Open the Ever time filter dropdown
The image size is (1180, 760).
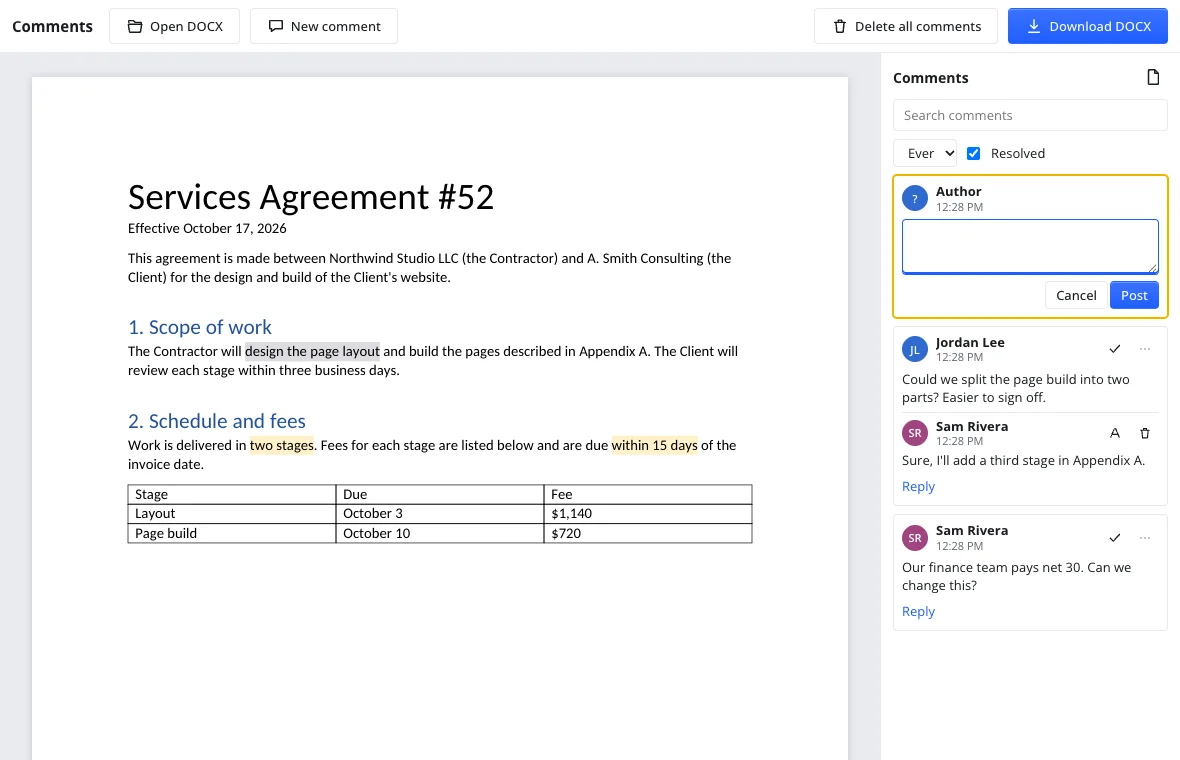925,154
